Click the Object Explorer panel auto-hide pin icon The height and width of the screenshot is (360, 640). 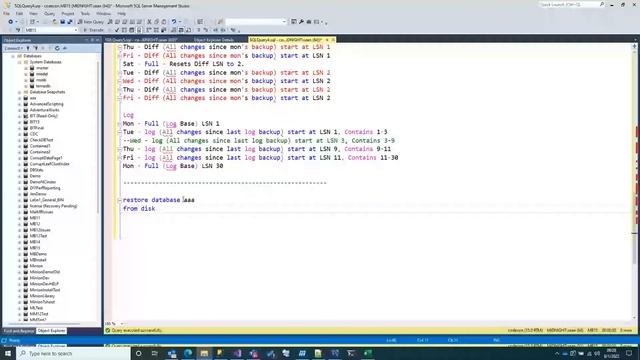[92, 40]
